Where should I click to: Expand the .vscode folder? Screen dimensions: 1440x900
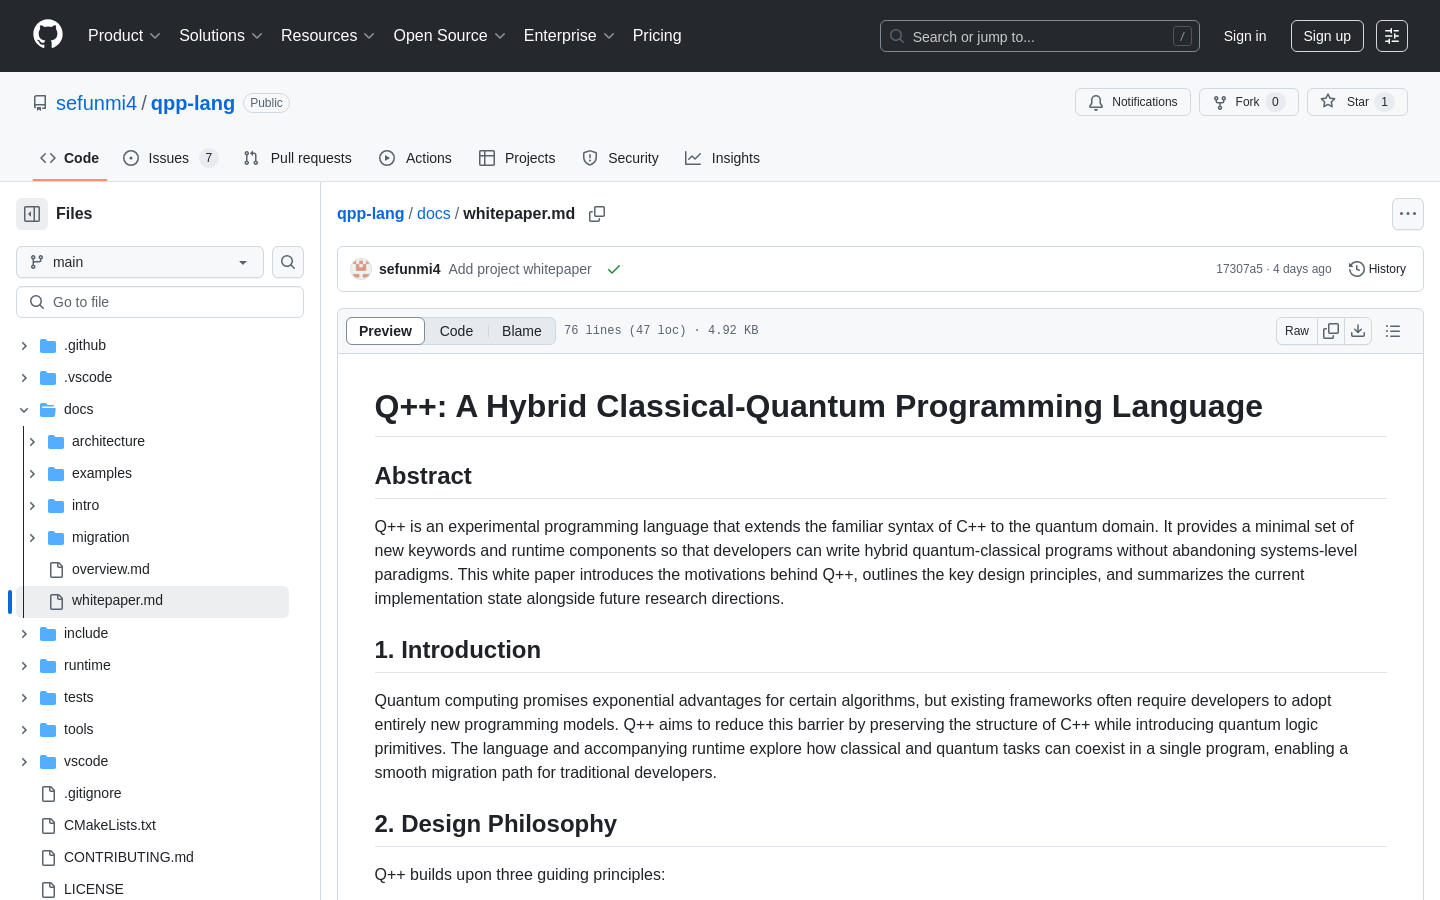24,378
